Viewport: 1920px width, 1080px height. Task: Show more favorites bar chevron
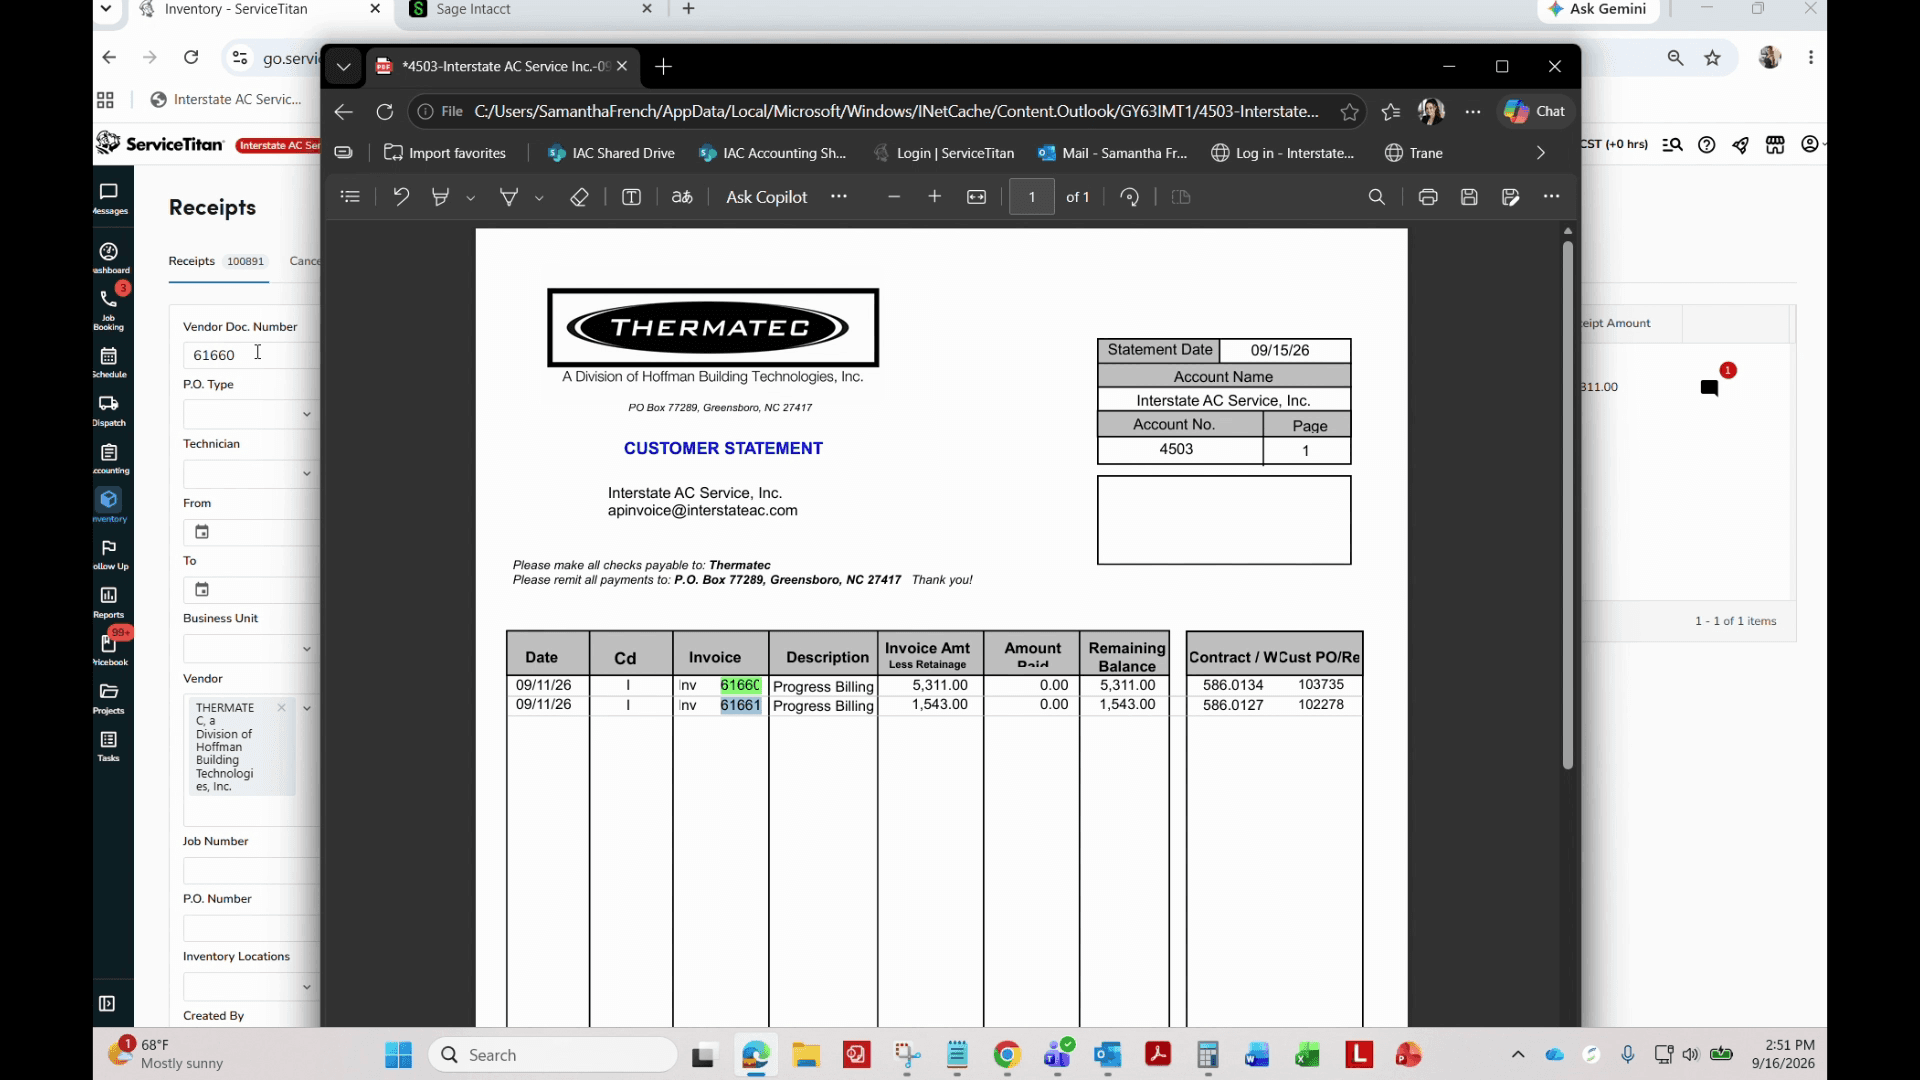pyautogui.click(x=1540, y=153)
